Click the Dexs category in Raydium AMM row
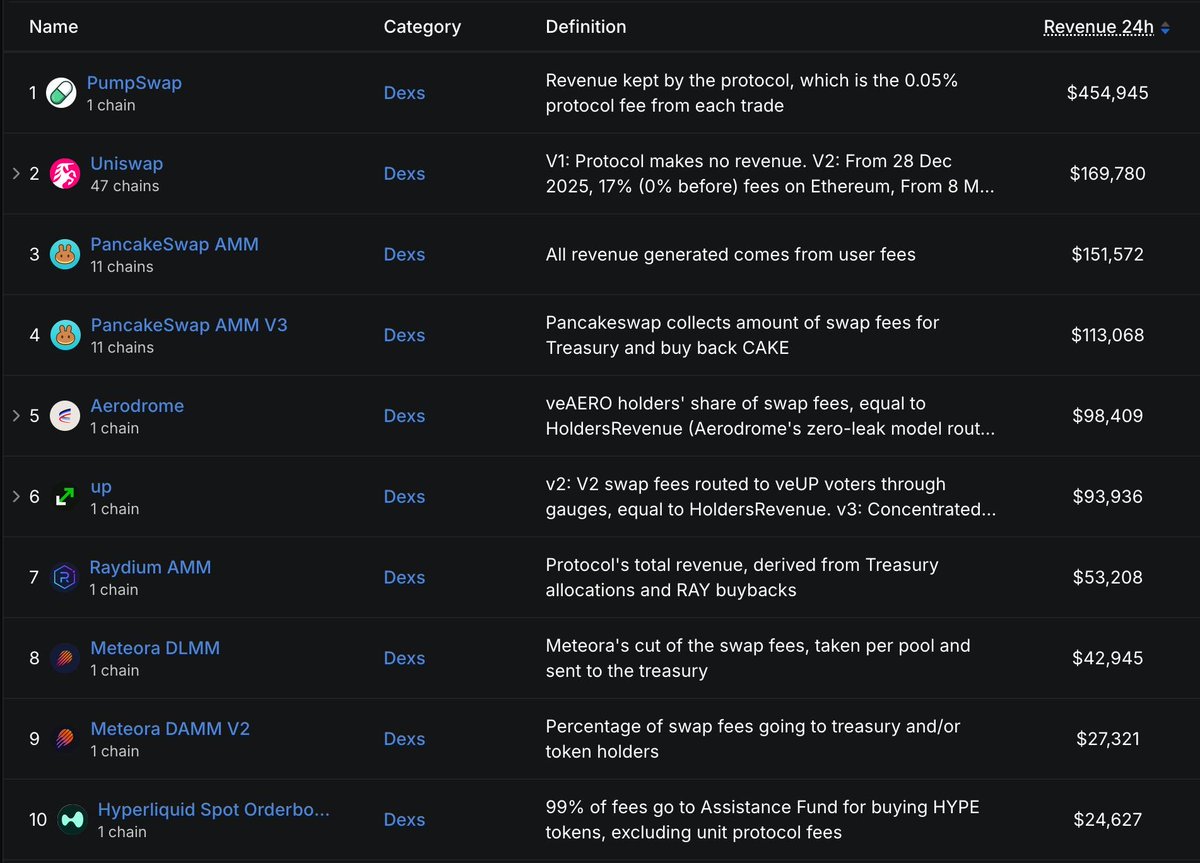The height and width of the screenshot is (863, 1200). (x=404, y=578)
